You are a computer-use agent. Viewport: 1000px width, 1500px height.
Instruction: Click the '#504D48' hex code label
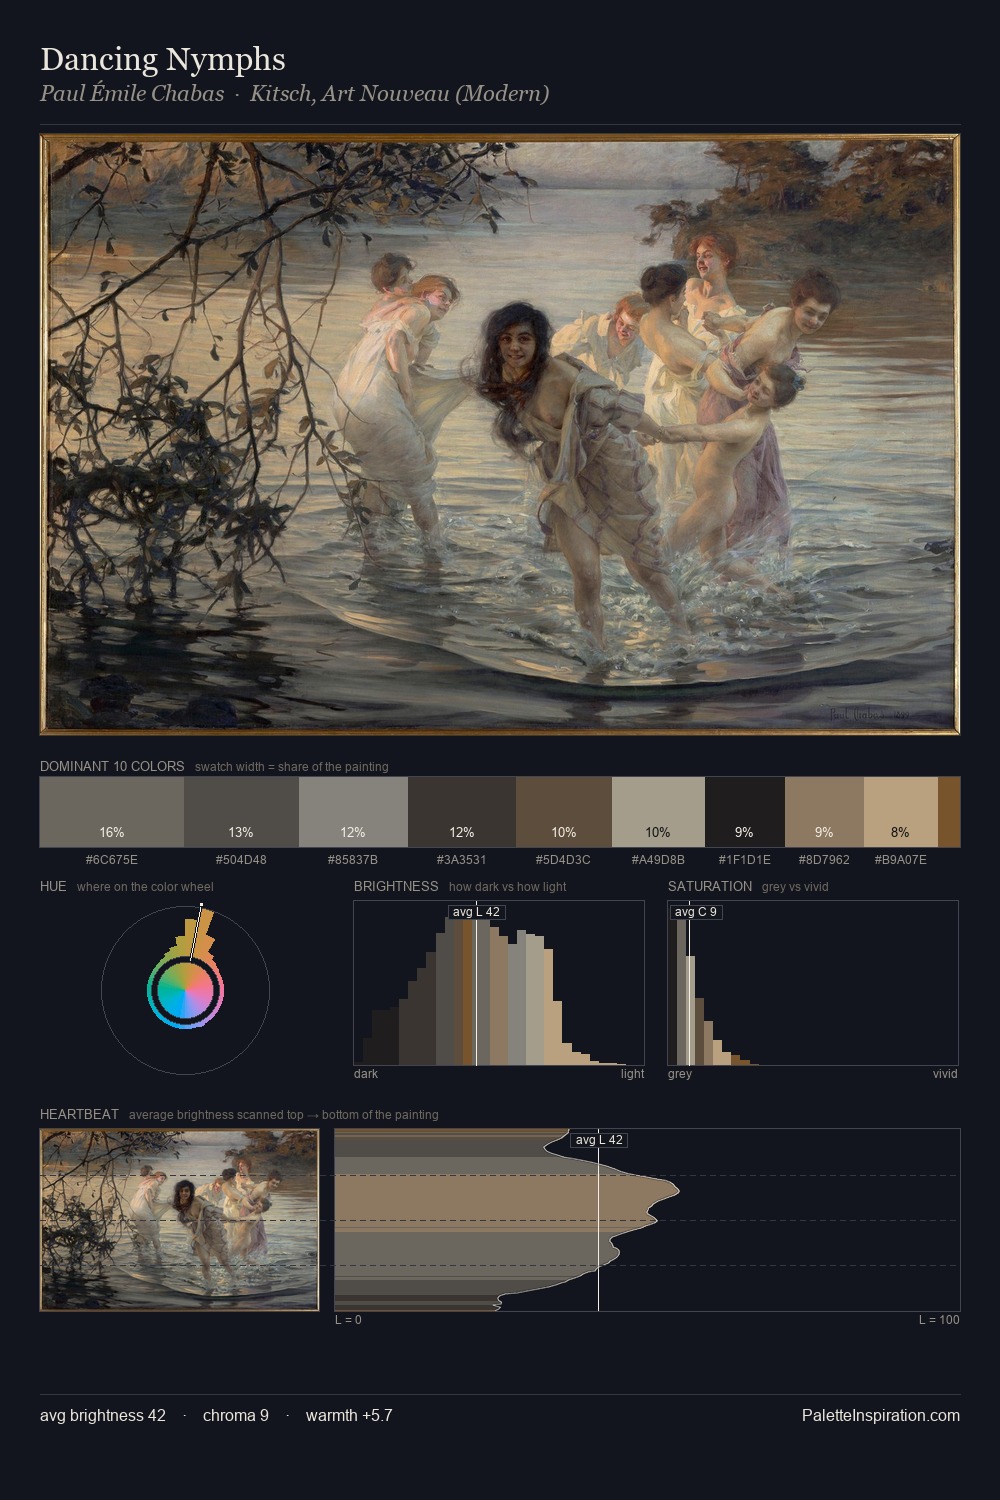(x=241, y=860)
